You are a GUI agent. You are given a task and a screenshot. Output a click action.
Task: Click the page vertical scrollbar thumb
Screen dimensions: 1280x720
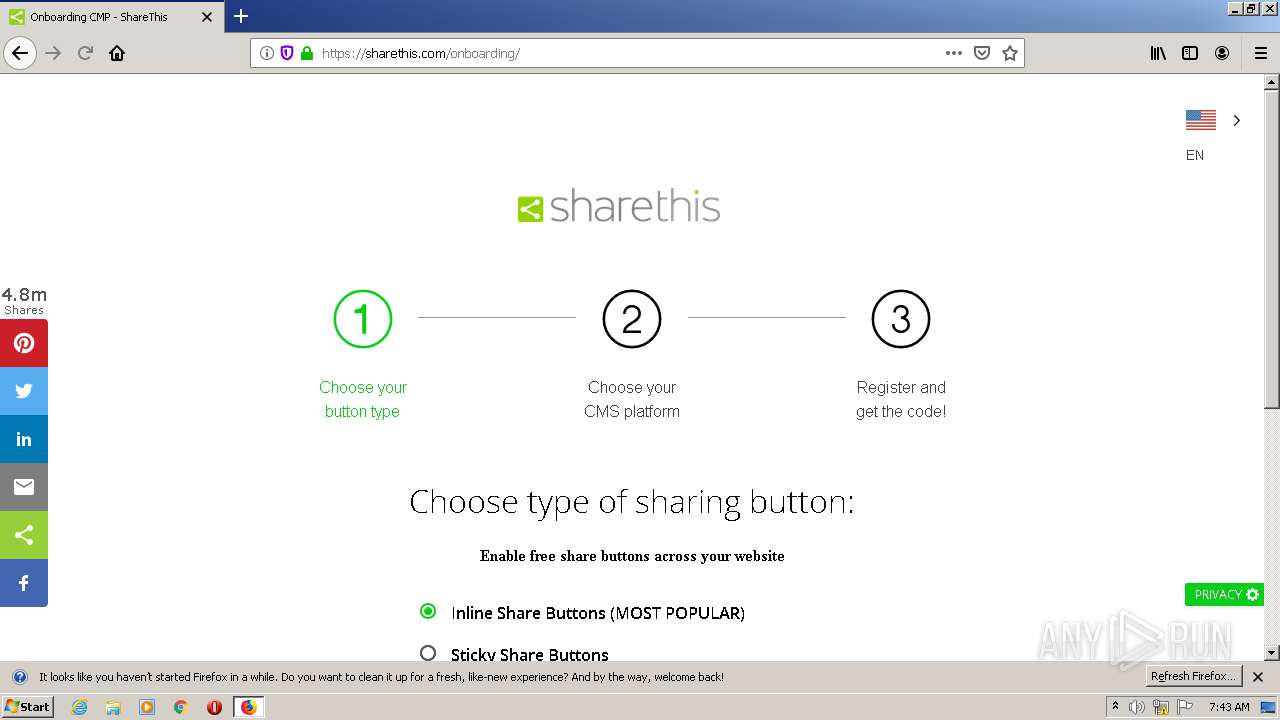1272,250
